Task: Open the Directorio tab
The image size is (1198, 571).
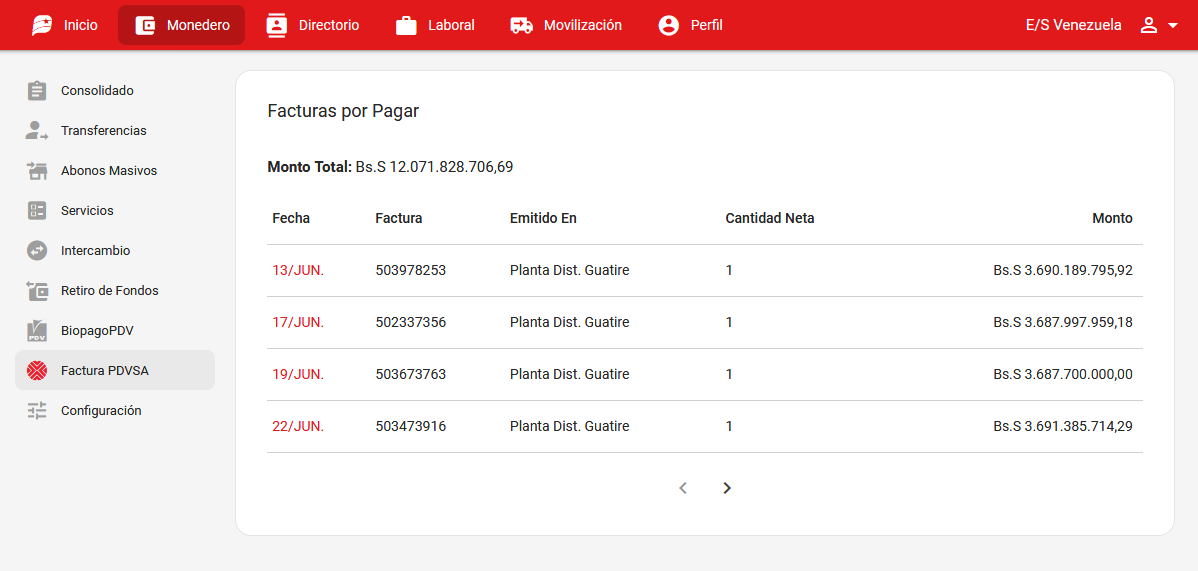Action: [x=312, y=25]
